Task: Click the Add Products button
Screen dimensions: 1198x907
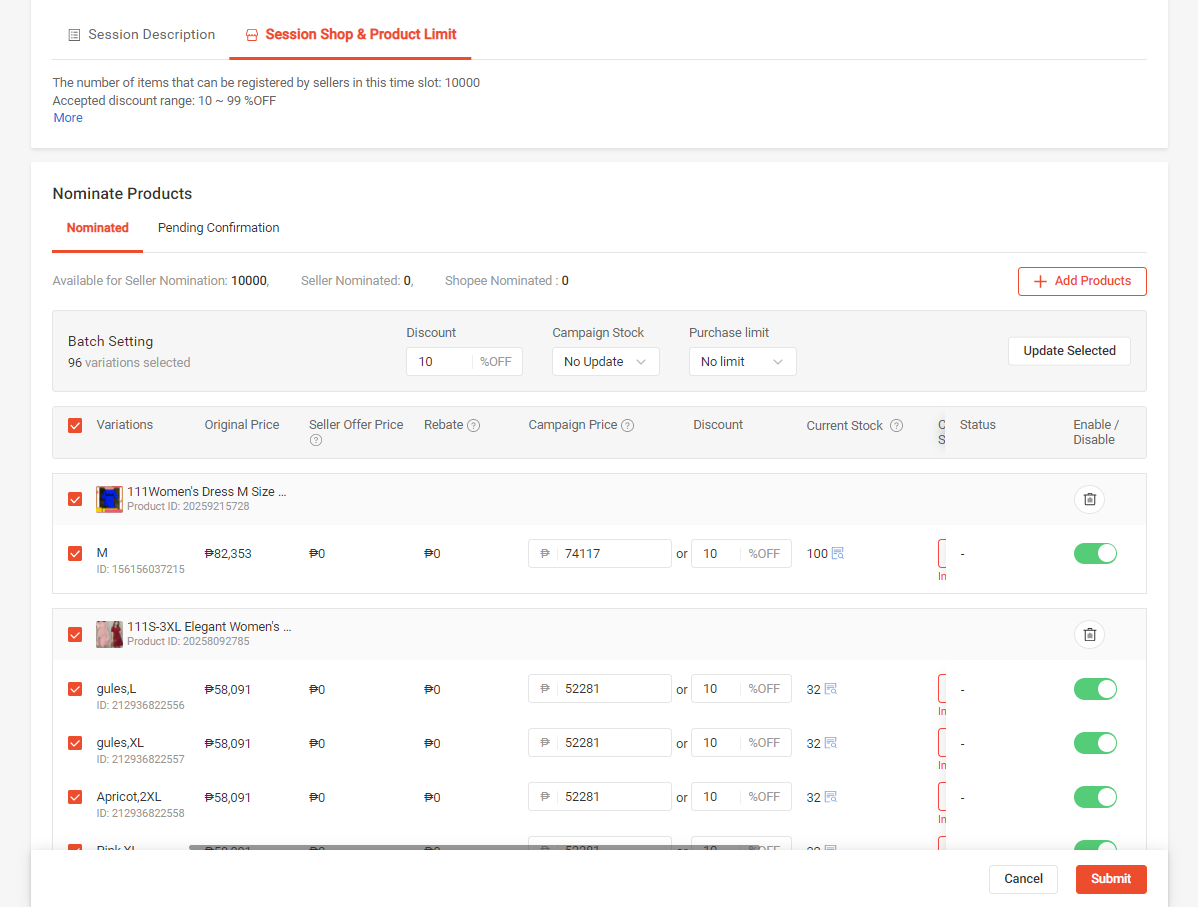Action: (1082, 281)
